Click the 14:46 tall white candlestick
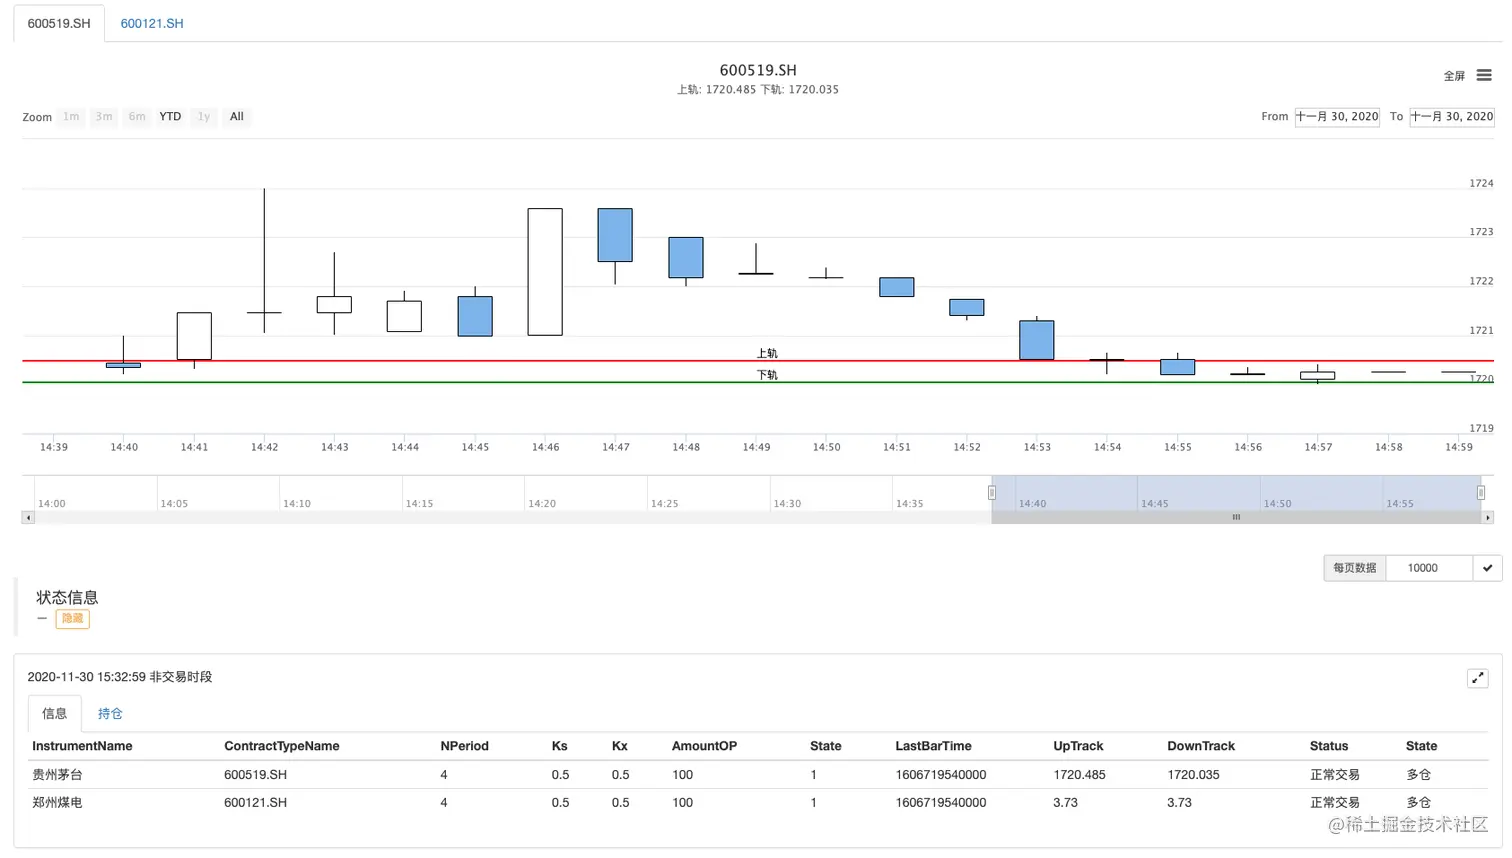 (x=545, y=272)
